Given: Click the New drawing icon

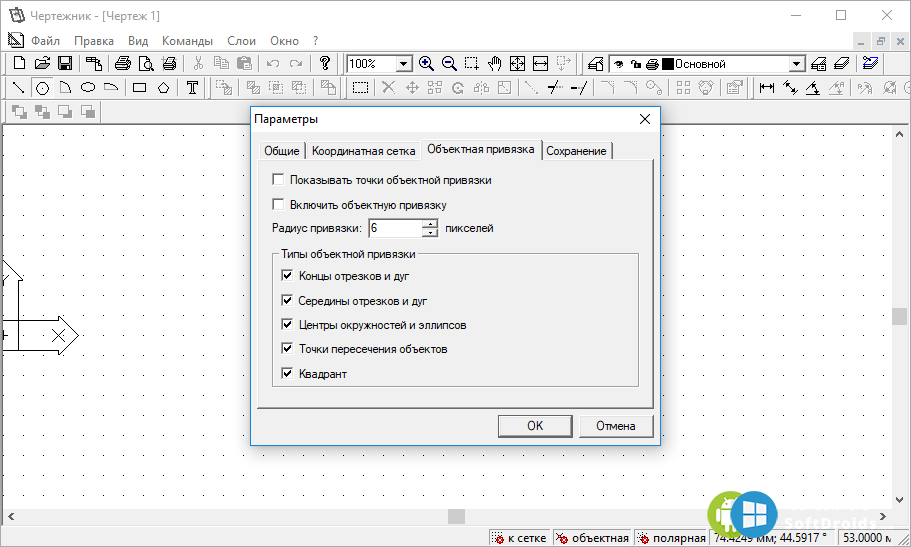Looking at the screenshot, I should [x=19, y=63].
